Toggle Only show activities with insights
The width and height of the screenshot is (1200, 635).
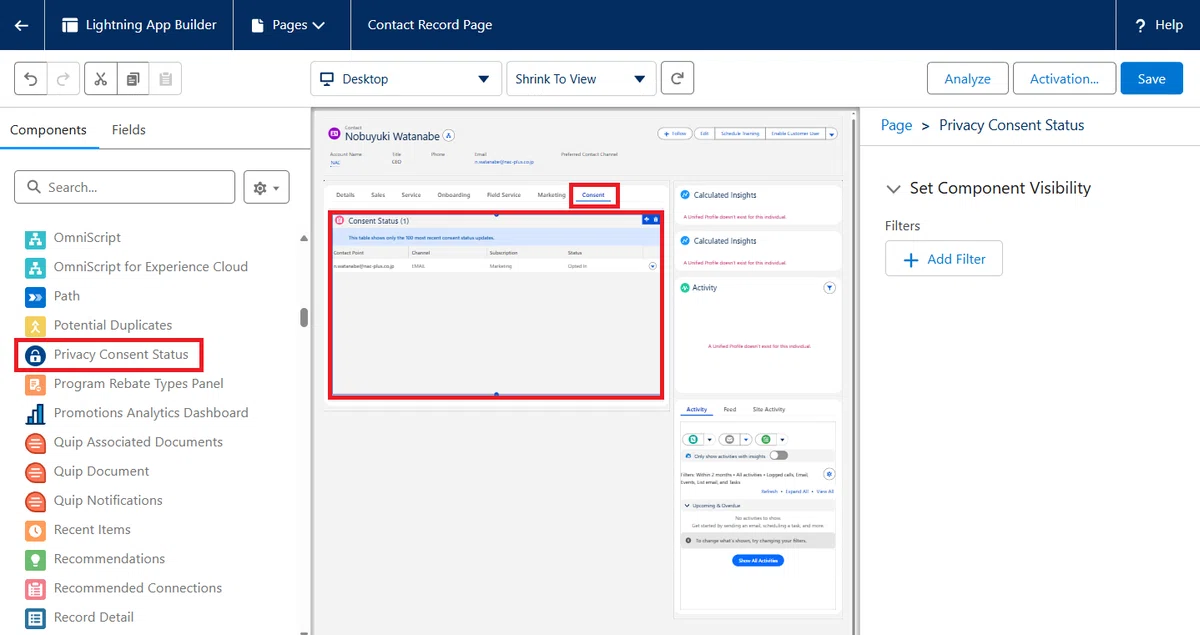pos(778,455)
